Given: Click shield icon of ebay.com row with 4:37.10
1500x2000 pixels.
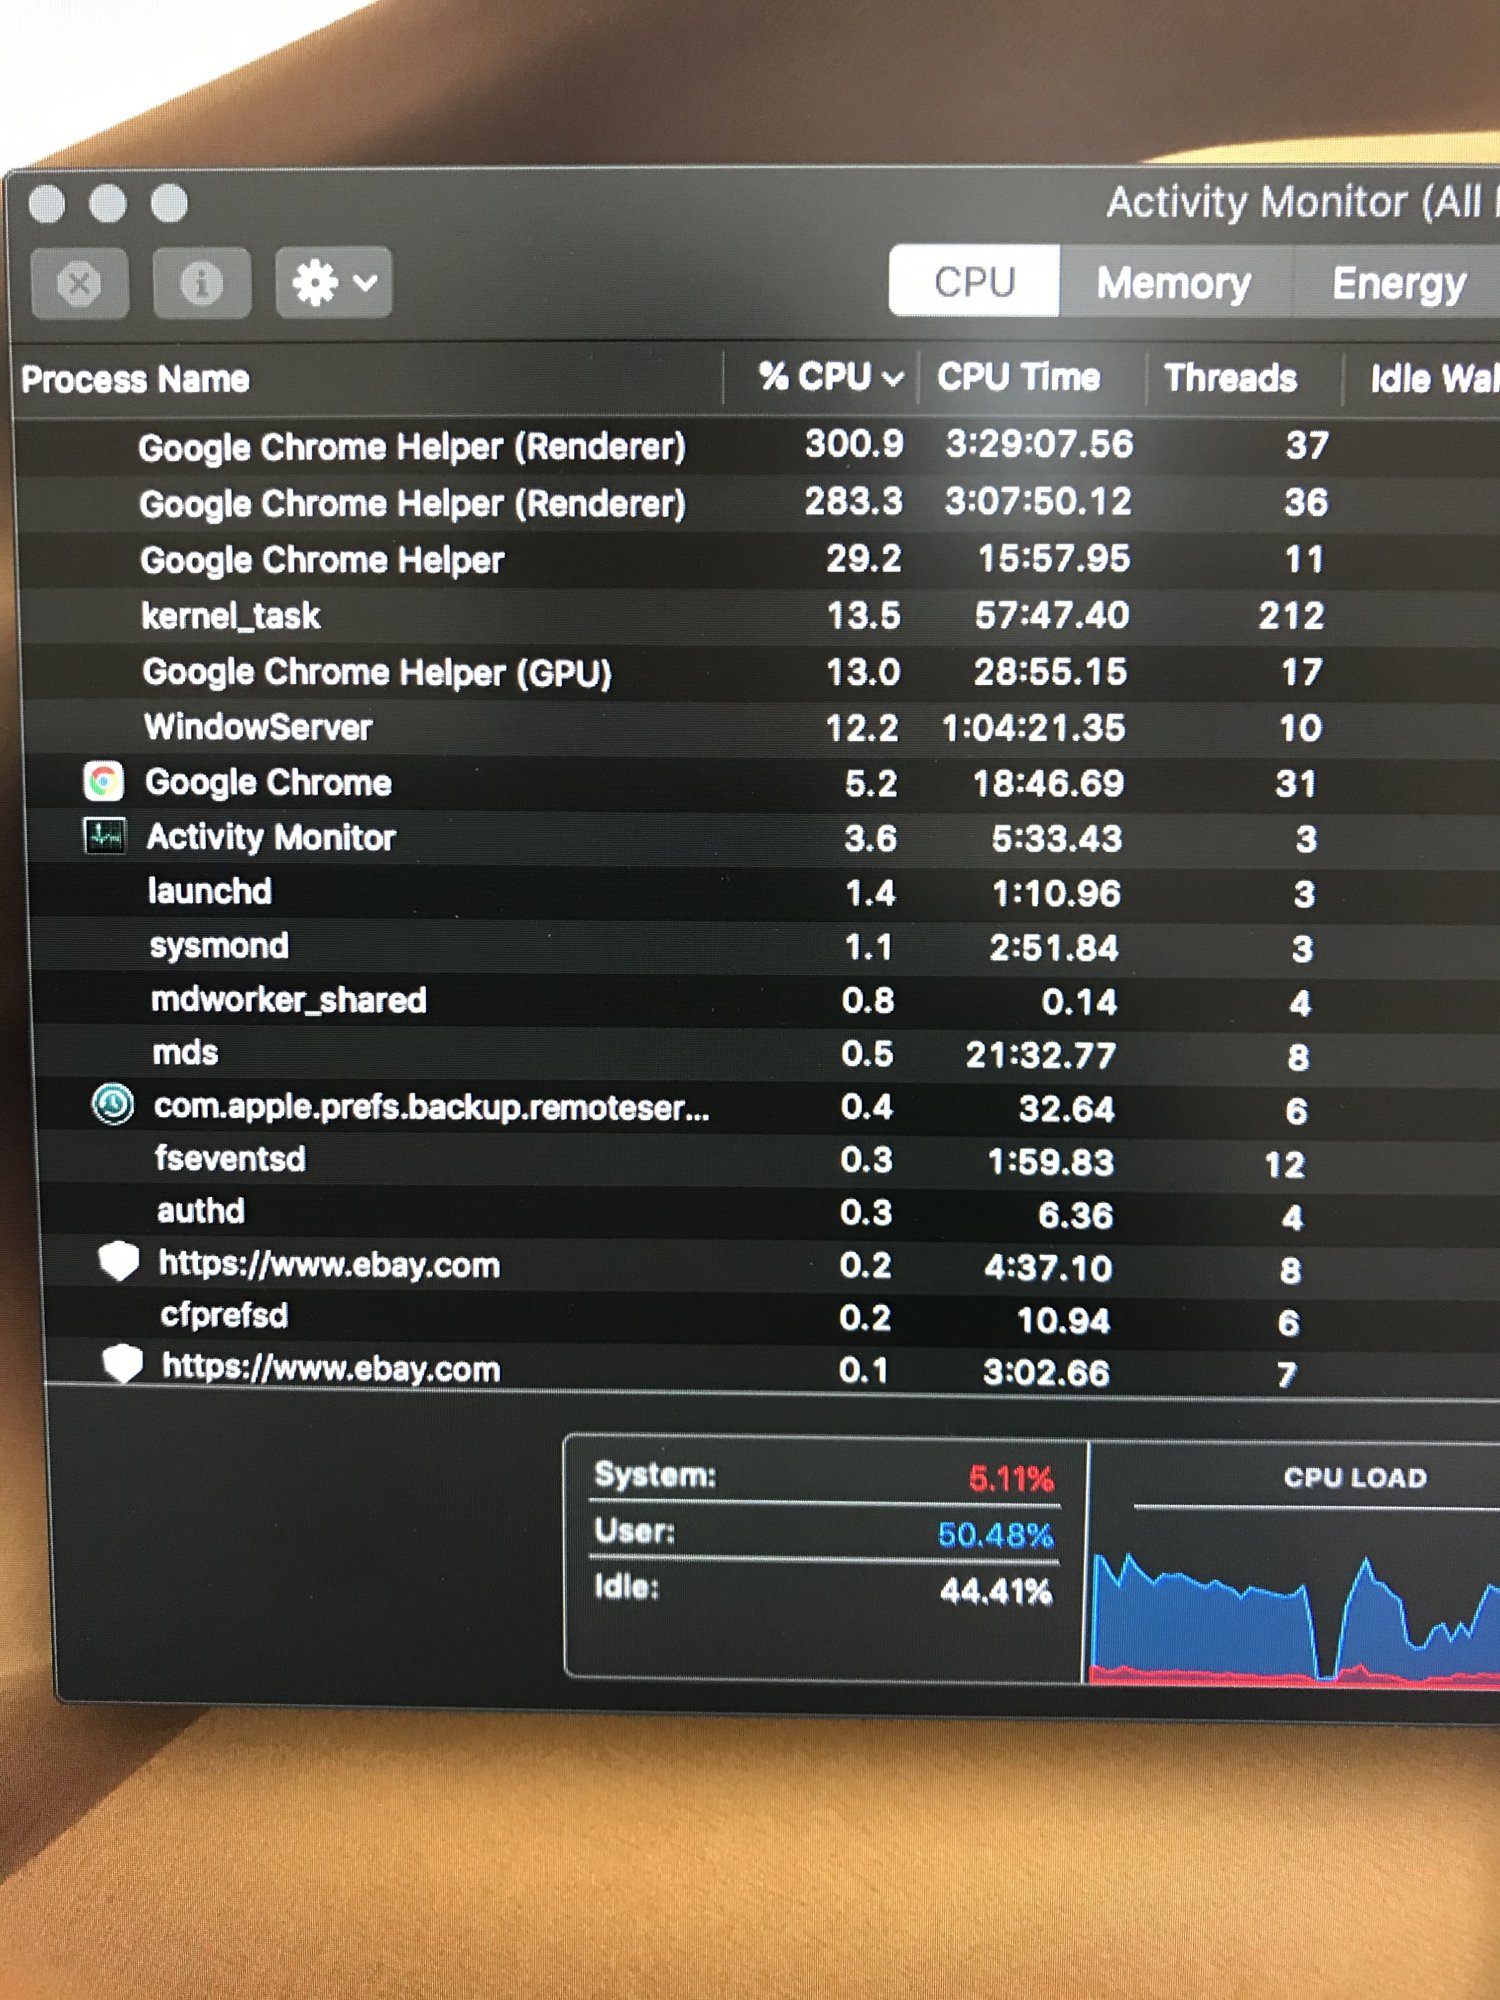Looking at the screenshot, I should pyautogui.click(x=119, y=1262).
